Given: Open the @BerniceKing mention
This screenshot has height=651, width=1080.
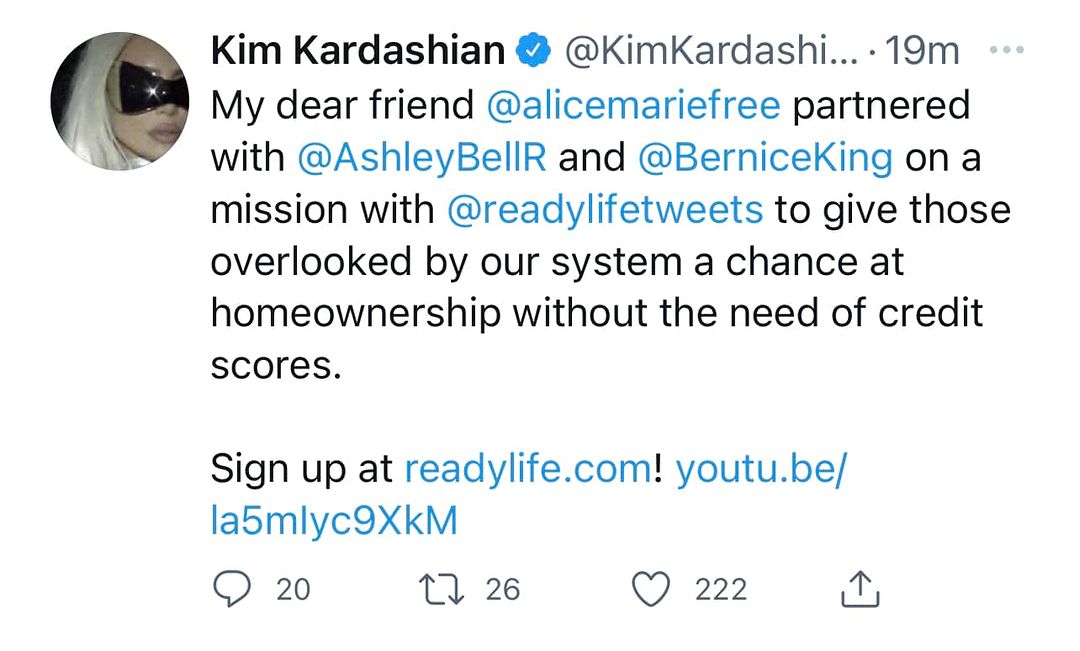Looking at the screenshot, I should pyautogui.click(x=763, y=157).
